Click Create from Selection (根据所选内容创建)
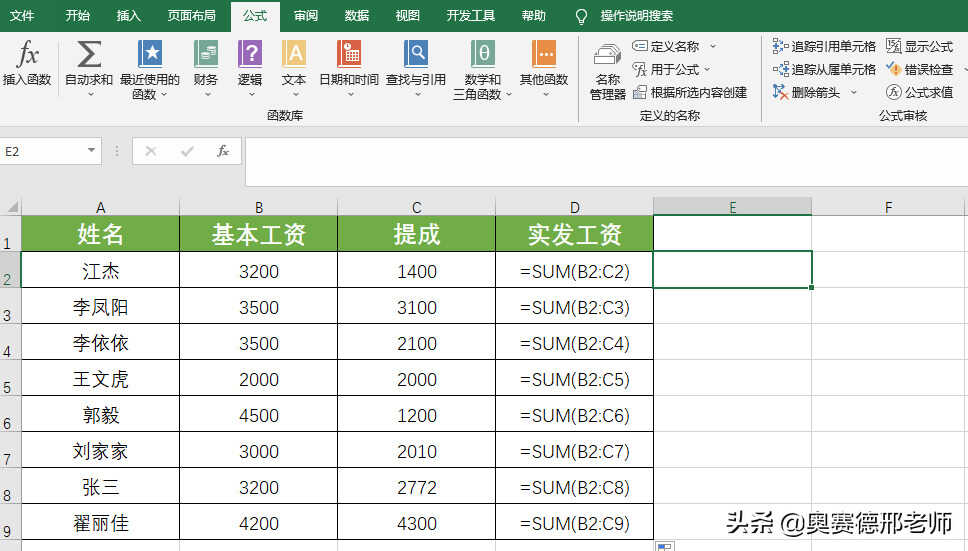Viewport: 968px width, 551px height. (x=690, y=93)
